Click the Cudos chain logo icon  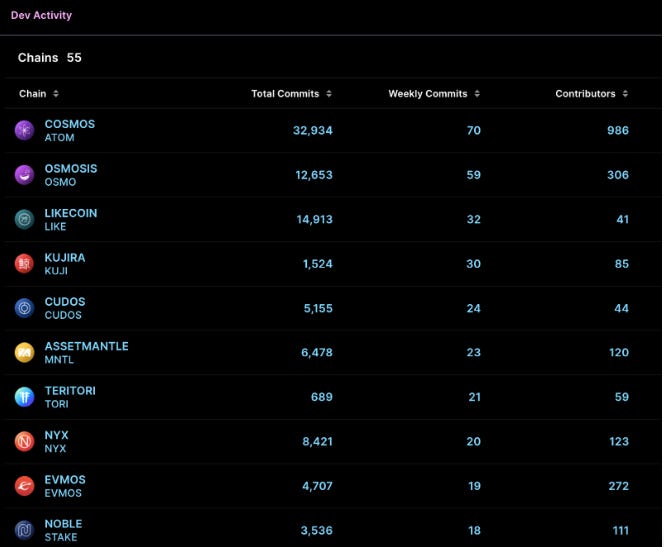tap(25, 308)
